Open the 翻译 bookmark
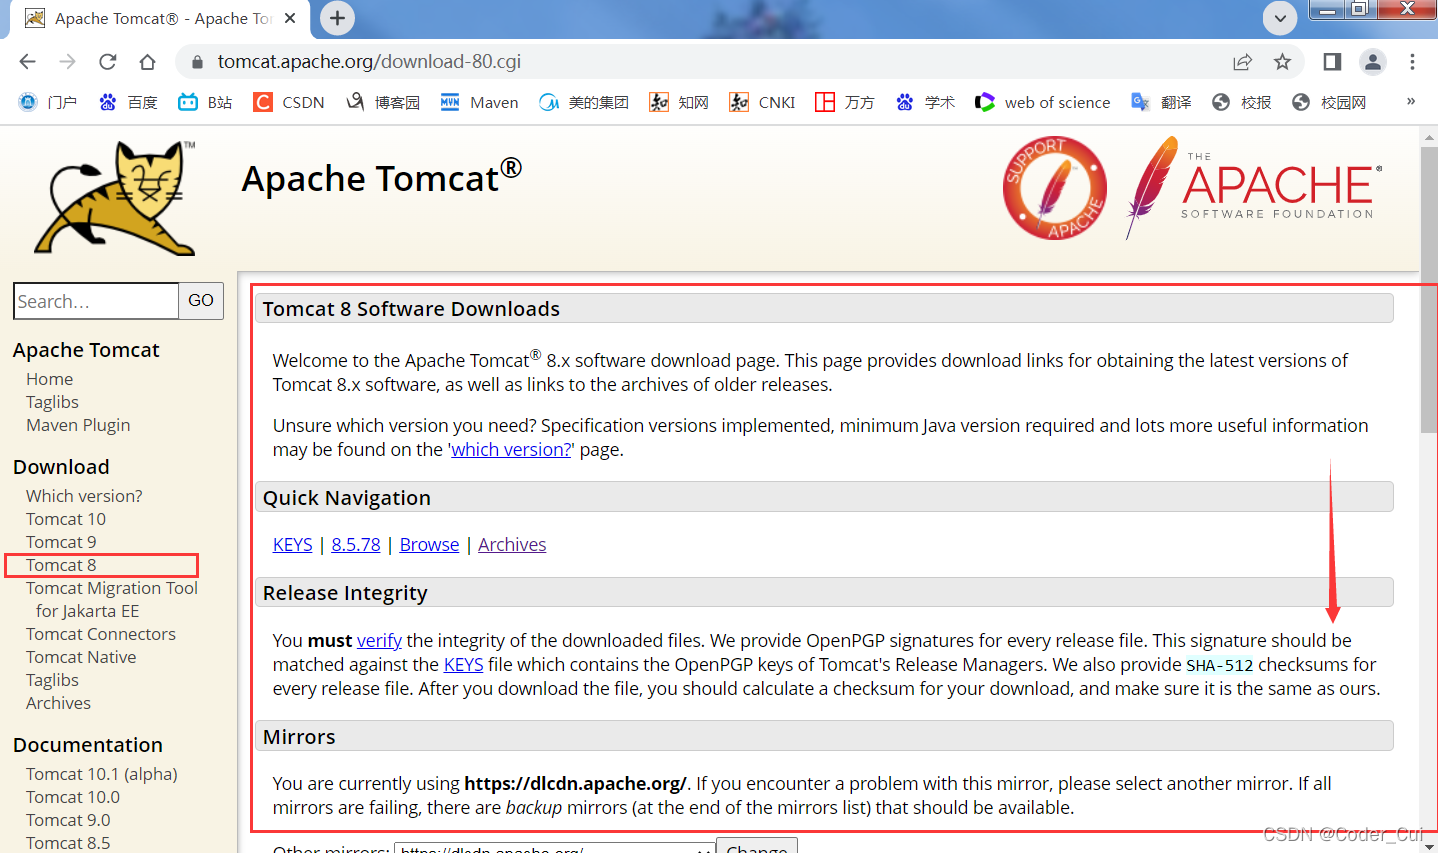This screenshot has height=853, width=1438. 1161,102
